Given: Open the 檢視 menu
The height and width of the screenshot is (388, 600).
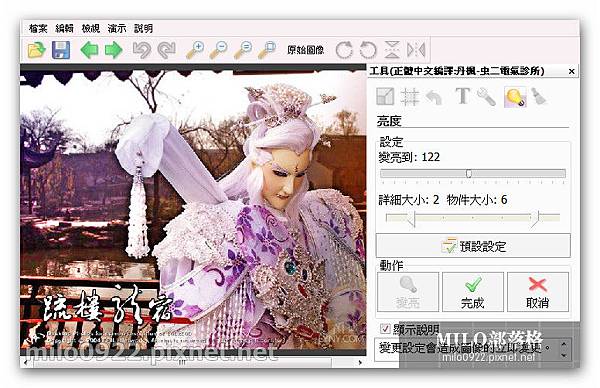Looking at the screenshot, I should (91, 29).
